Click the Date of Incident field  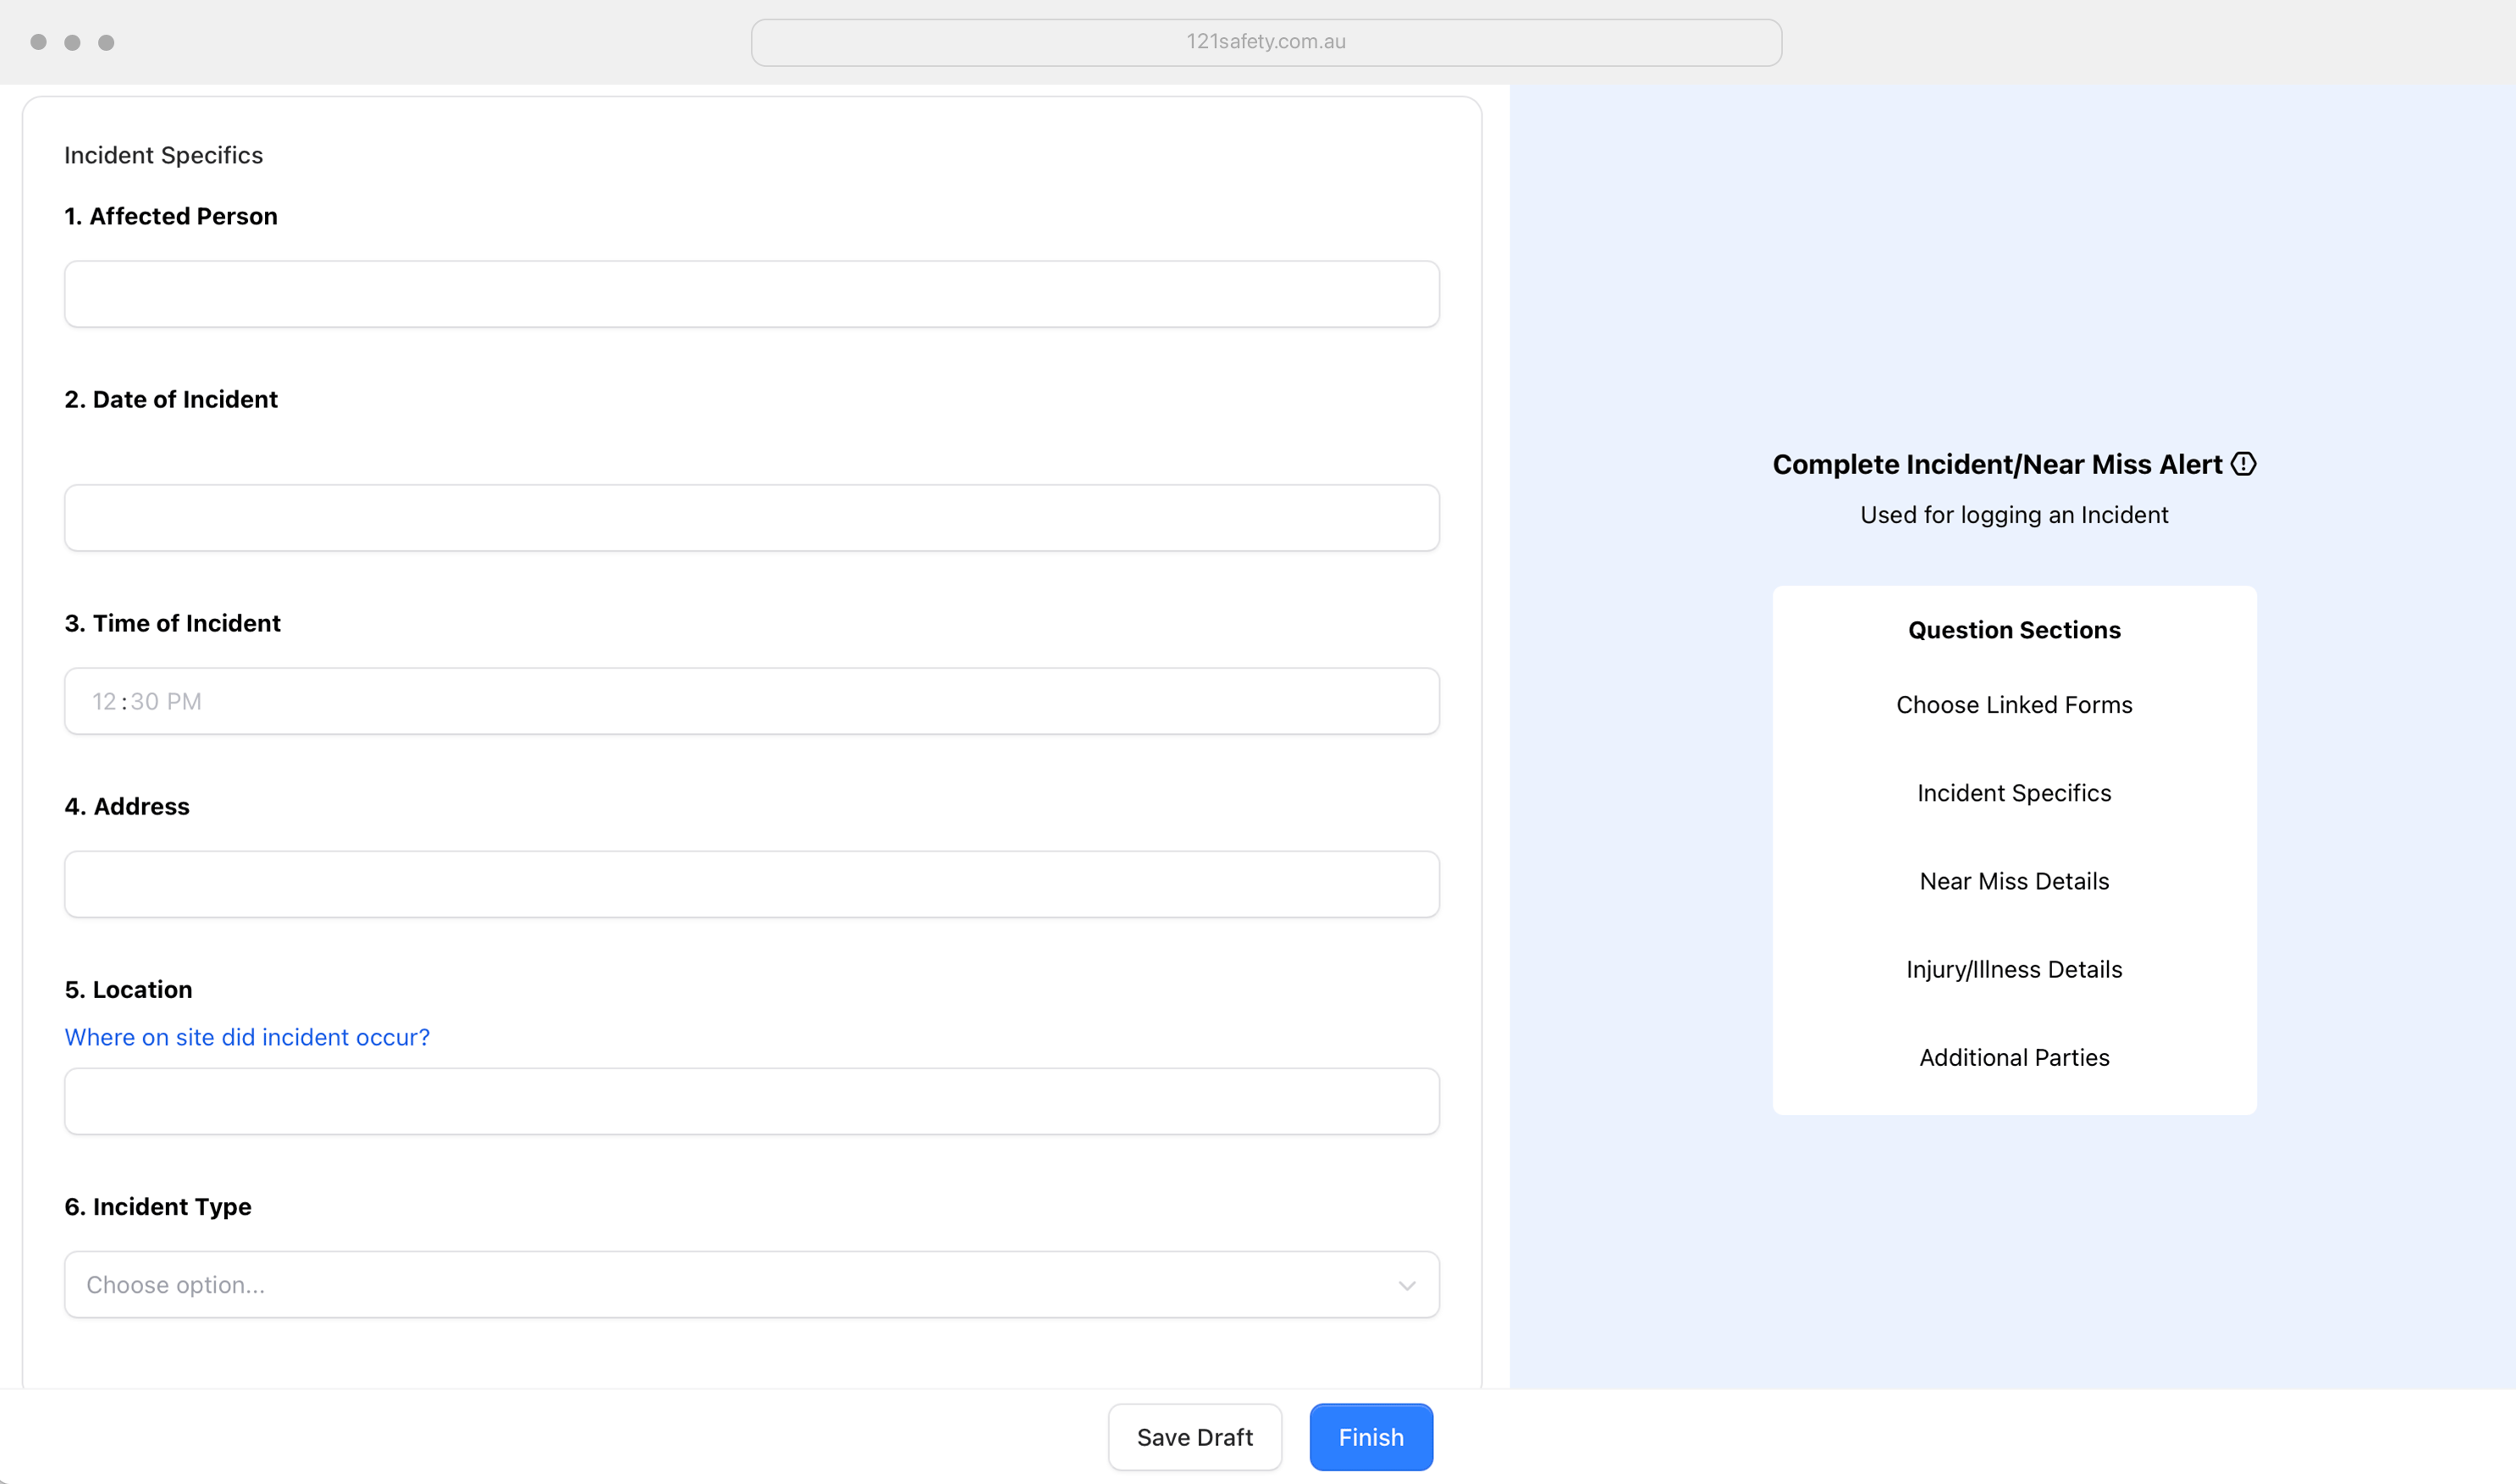pyautogui.click(x=751, y=518)
